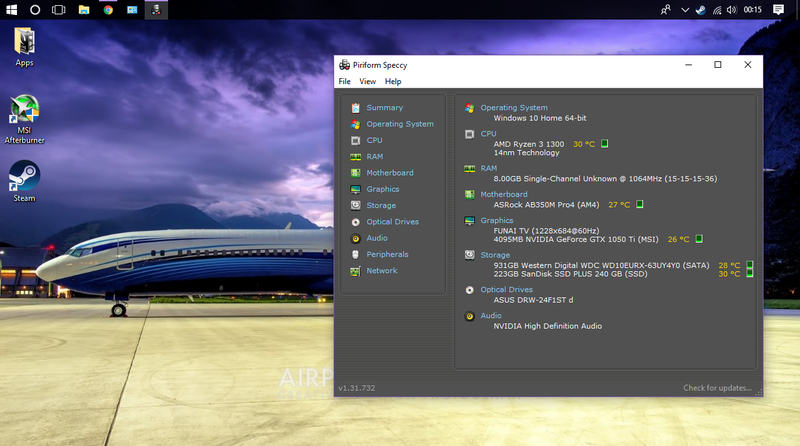Click the Summary clipboard icon in the sidebar
Viewport: 800px width, 446px height.
pyautogui.click(x=356, y=108)
